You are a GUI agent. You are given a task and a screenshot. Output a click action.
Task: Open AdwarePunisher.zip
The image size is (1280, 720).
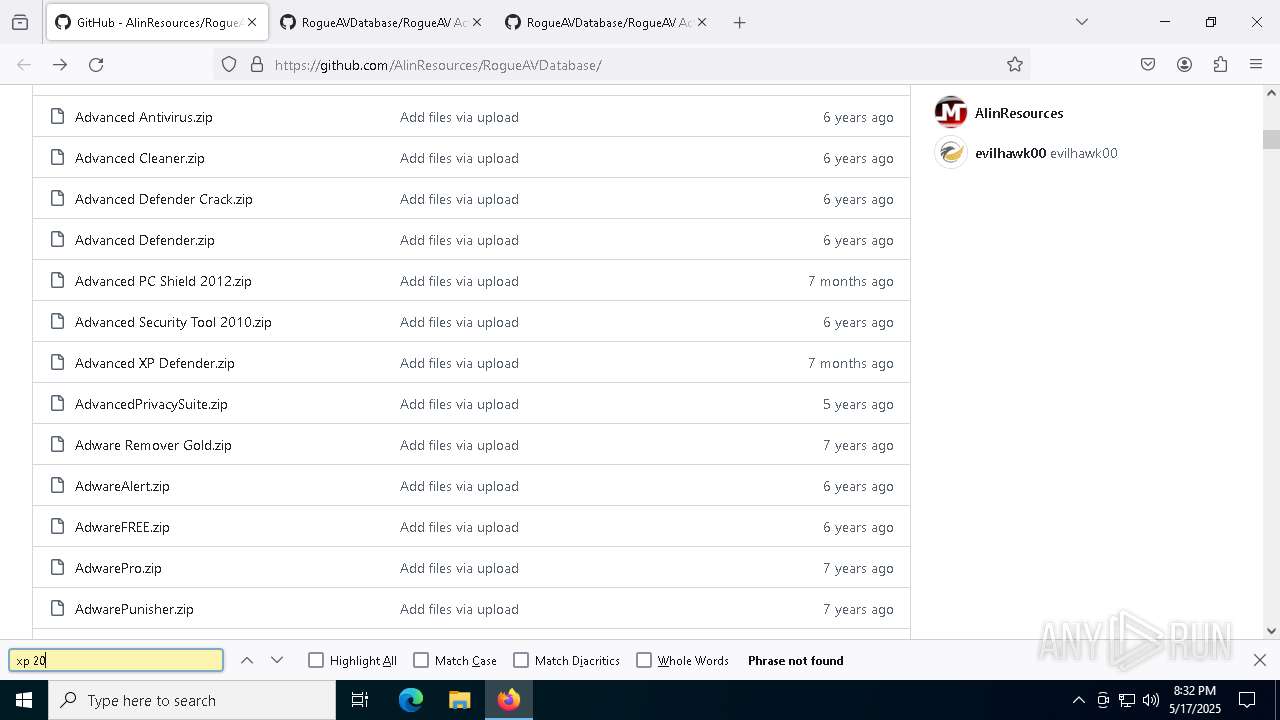(134, 609)
